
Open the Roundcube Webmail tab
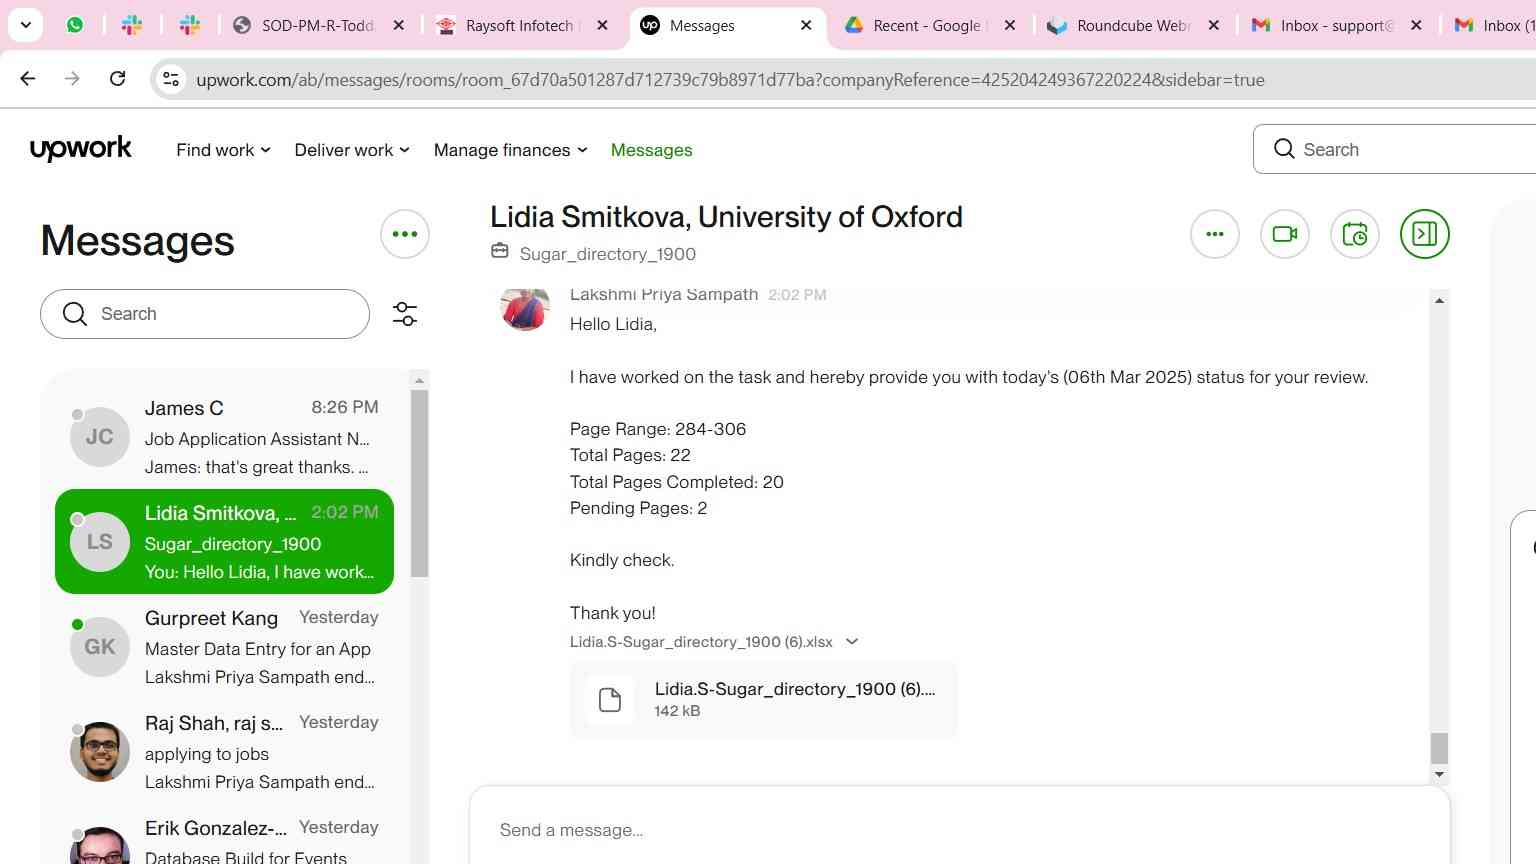click(1132, 26)
